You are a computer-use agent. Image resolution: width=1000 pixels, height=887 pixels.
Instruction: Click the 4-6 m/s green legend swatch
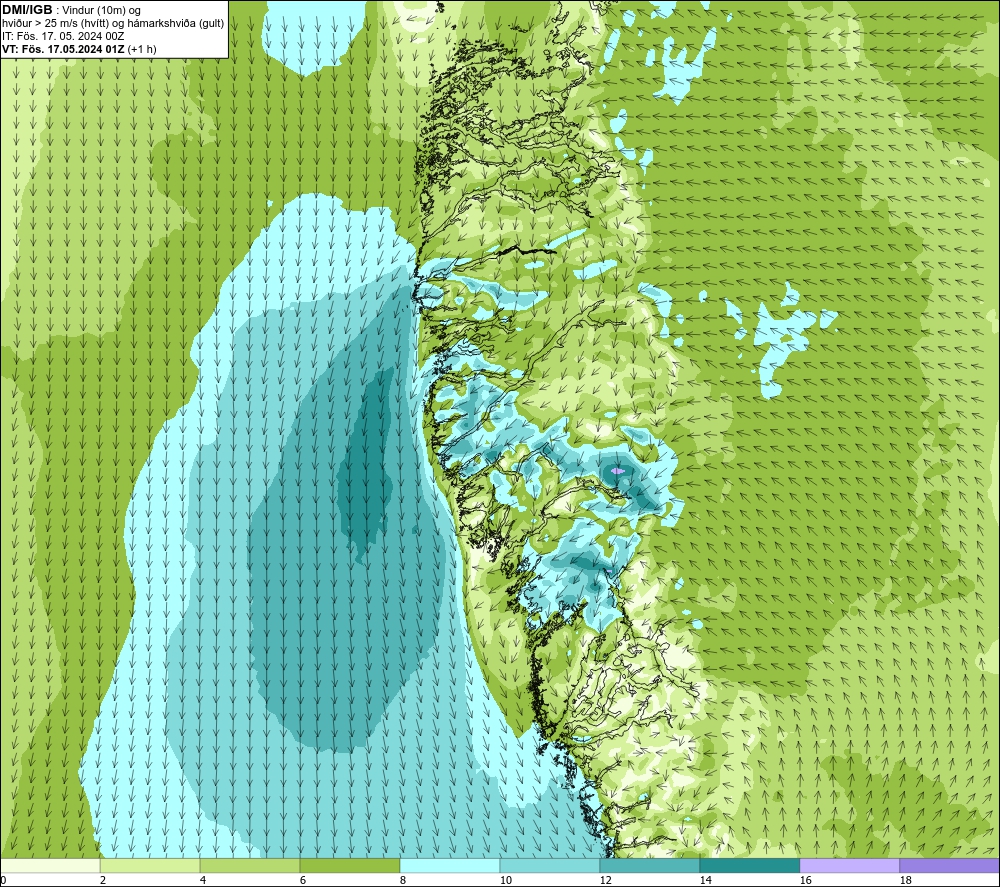(250, 865)
